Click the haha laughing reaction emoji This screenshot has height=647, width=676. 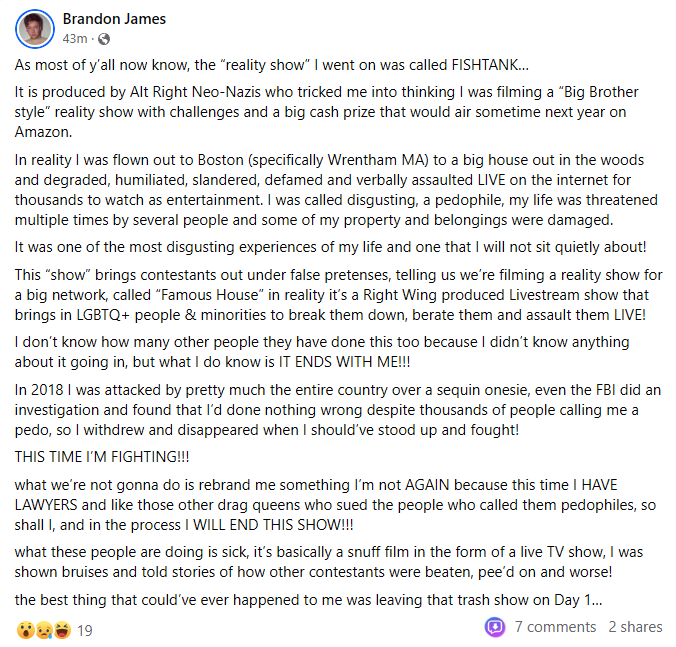click(x=63, y=630)
